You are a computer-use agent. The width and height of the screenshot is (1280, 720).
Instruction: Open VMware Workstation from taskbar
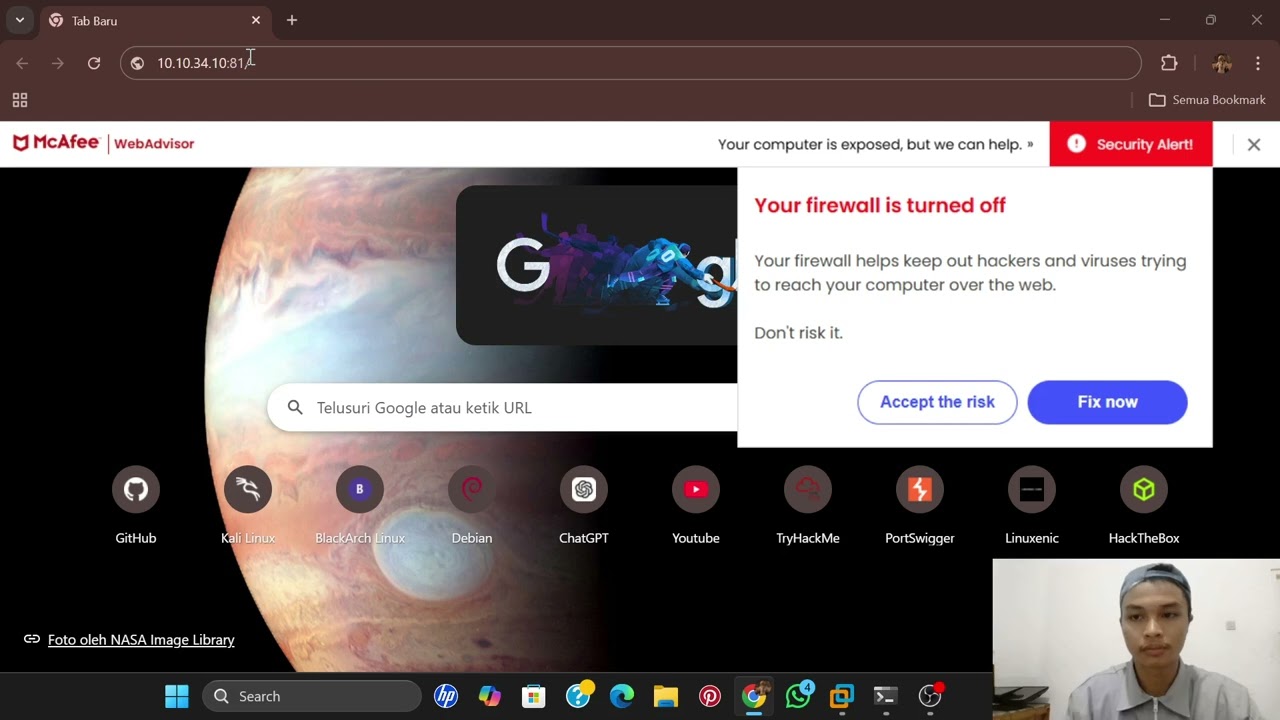pos(842,696)
